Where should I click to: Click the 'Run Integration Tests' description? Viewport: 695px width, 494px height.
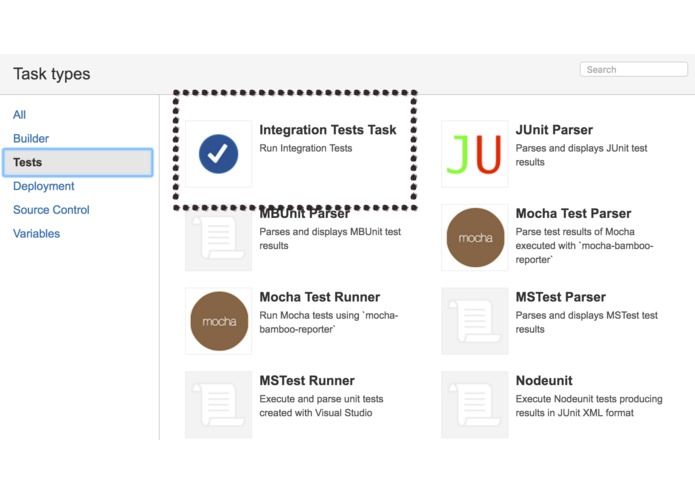tap(306, 148)
